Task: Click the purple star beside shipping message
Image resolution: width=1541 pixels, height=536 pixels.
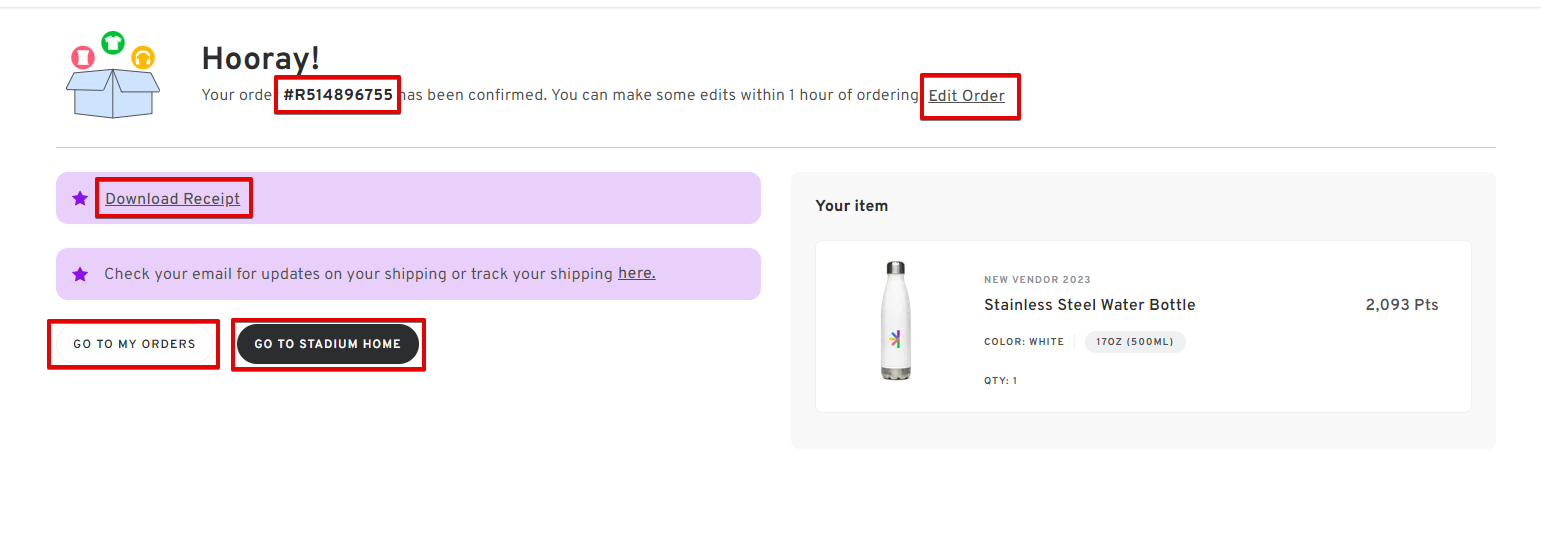Action: 80,274
